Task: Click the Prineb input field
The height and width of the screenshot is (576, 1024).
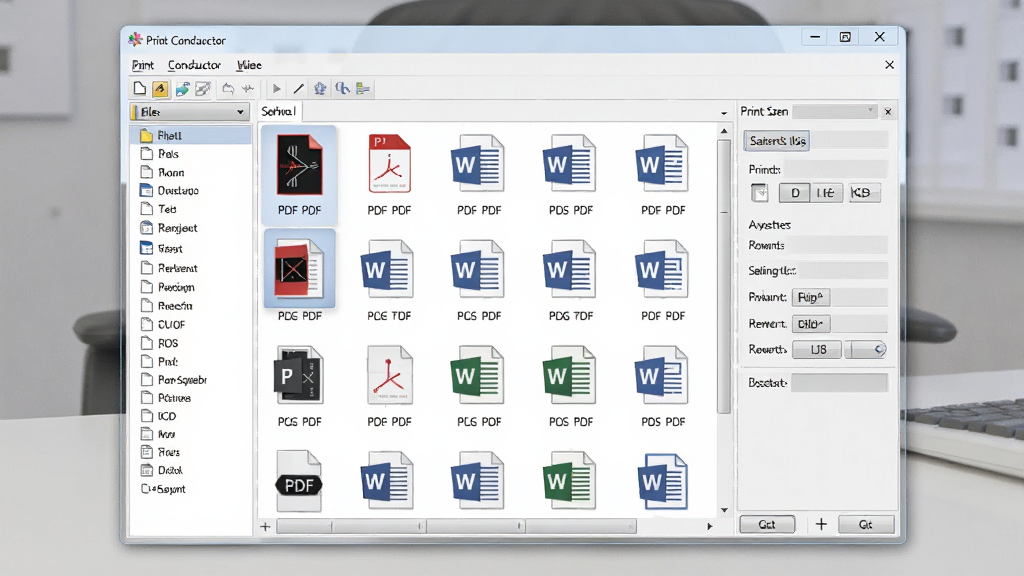Action: [835, 169]
